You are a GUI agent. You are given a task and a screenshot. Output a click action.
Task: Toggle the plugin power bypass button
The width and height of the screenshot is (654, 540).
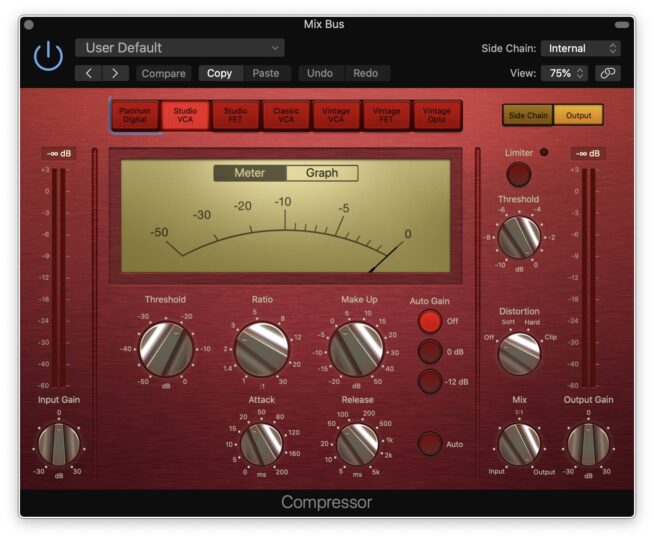pyautogui.click(x=47, y=59)
